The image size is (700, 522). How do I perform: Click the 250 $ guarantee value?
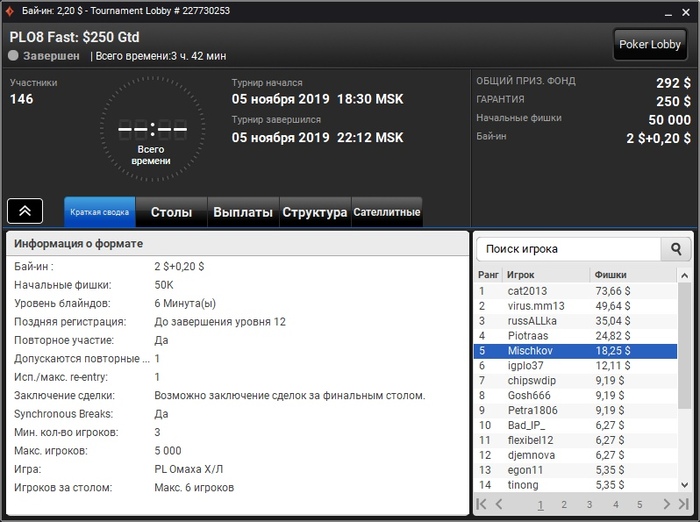coord(673,101)
